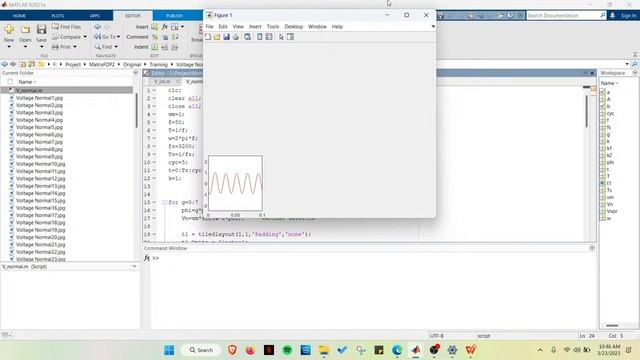
Task: Click the Insert Legend icon in Figure 1 toolbar
Action: pyautogui.click(x=269, y=37)
